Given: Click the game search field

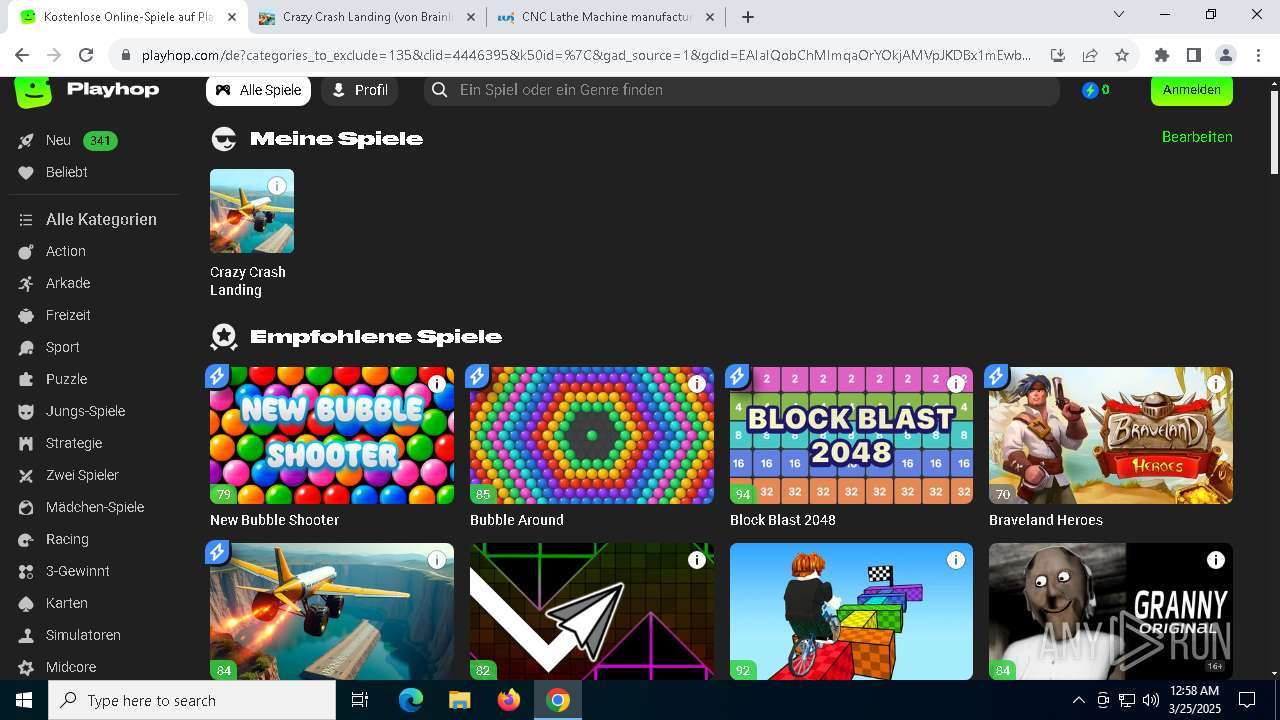Looking at the screenshot, I should point(741,90).
